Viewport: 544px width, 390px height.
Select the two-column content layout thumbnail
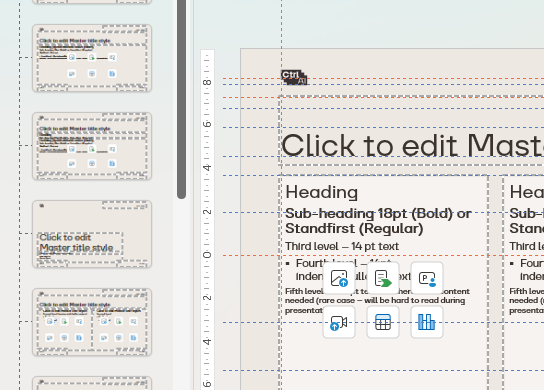pos(92,322)
